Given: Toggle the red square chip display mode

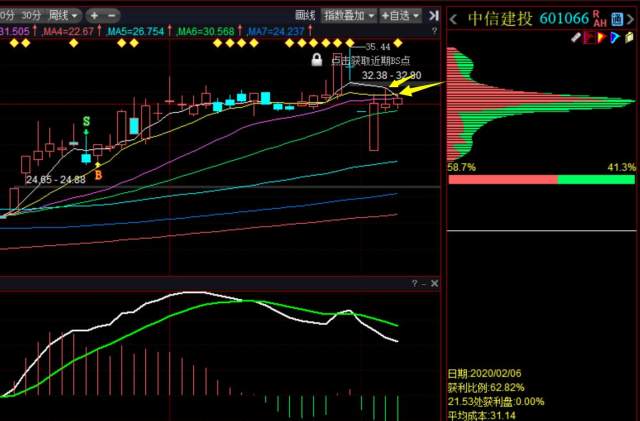Looking at the screenshot, I should 590,38.
